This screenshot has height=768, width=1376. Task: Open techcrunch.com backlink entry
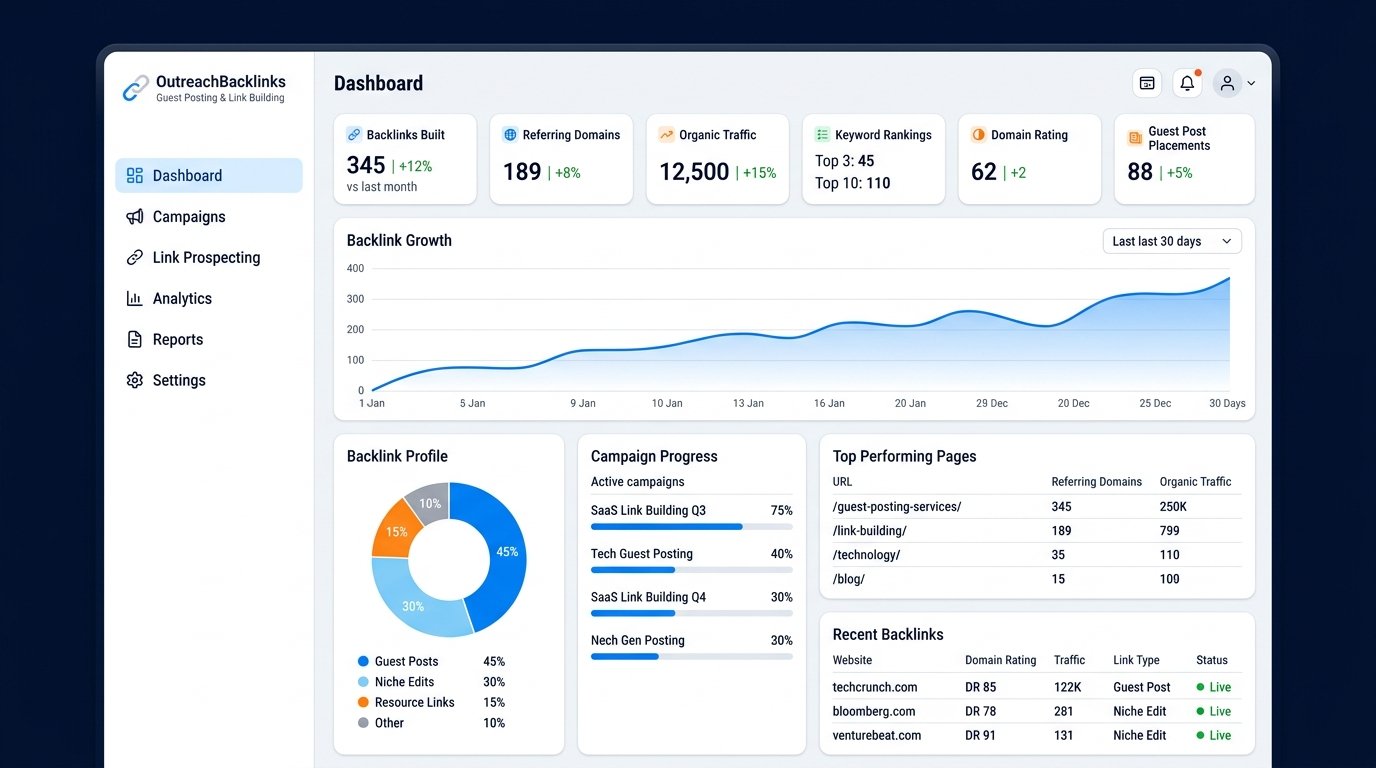tap(875, 688)
